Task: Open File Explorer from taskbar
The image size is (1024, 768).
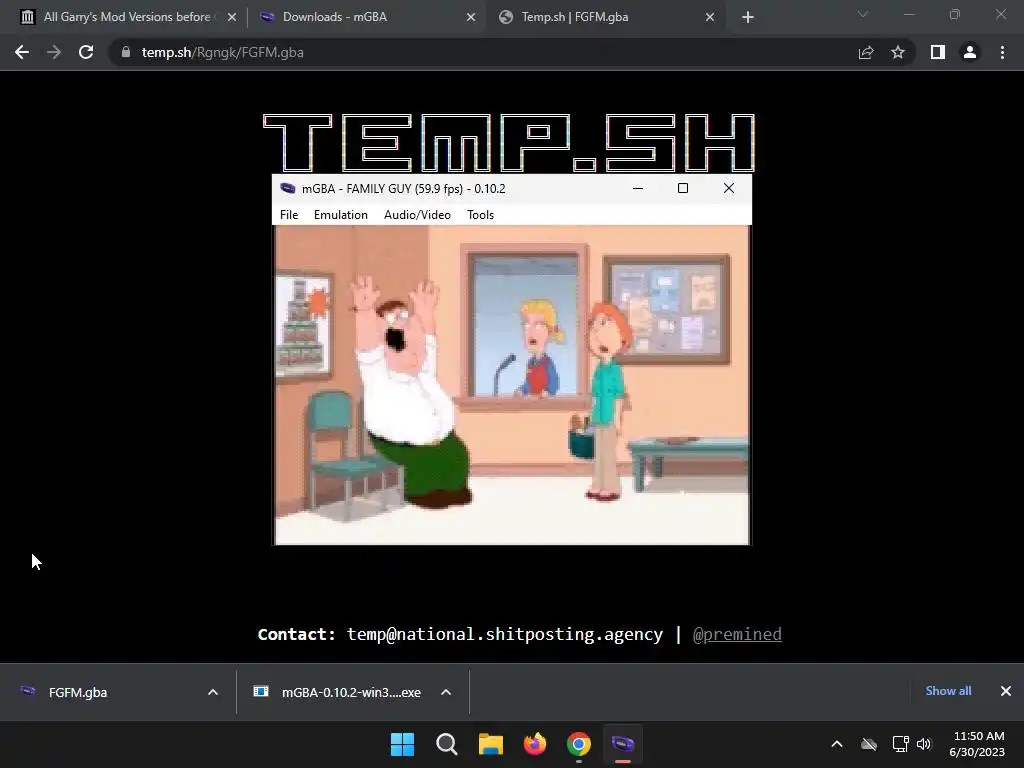Action: coord(490,744)
